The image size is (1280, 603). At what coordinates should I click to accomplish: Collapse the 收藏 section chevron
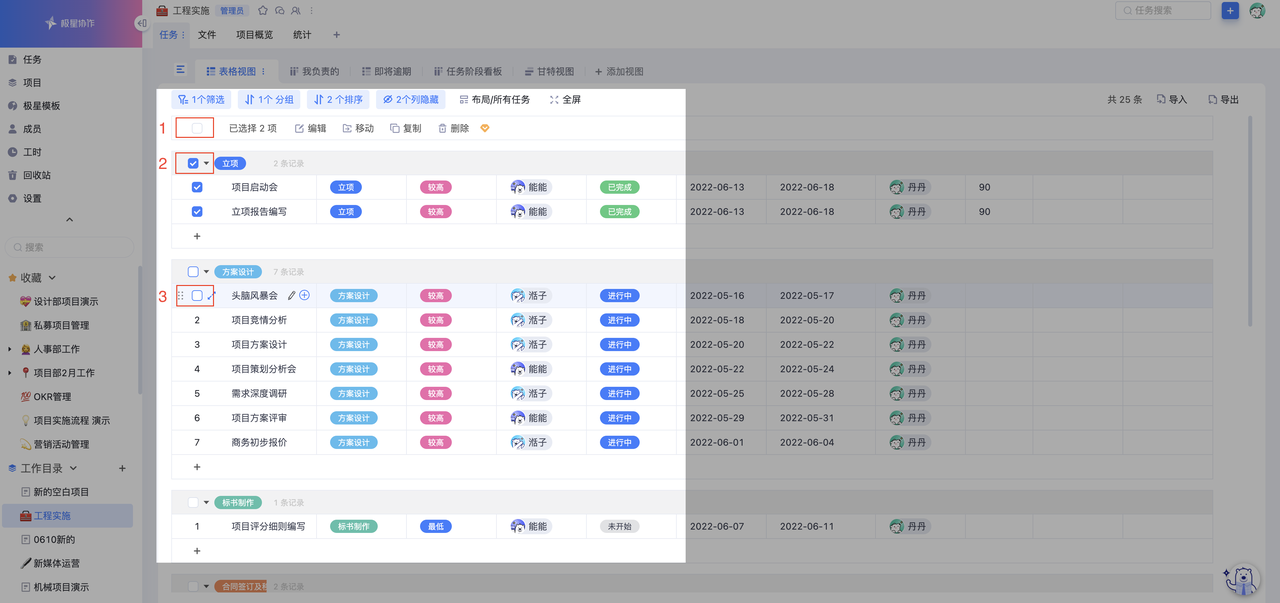click(52, 278)
